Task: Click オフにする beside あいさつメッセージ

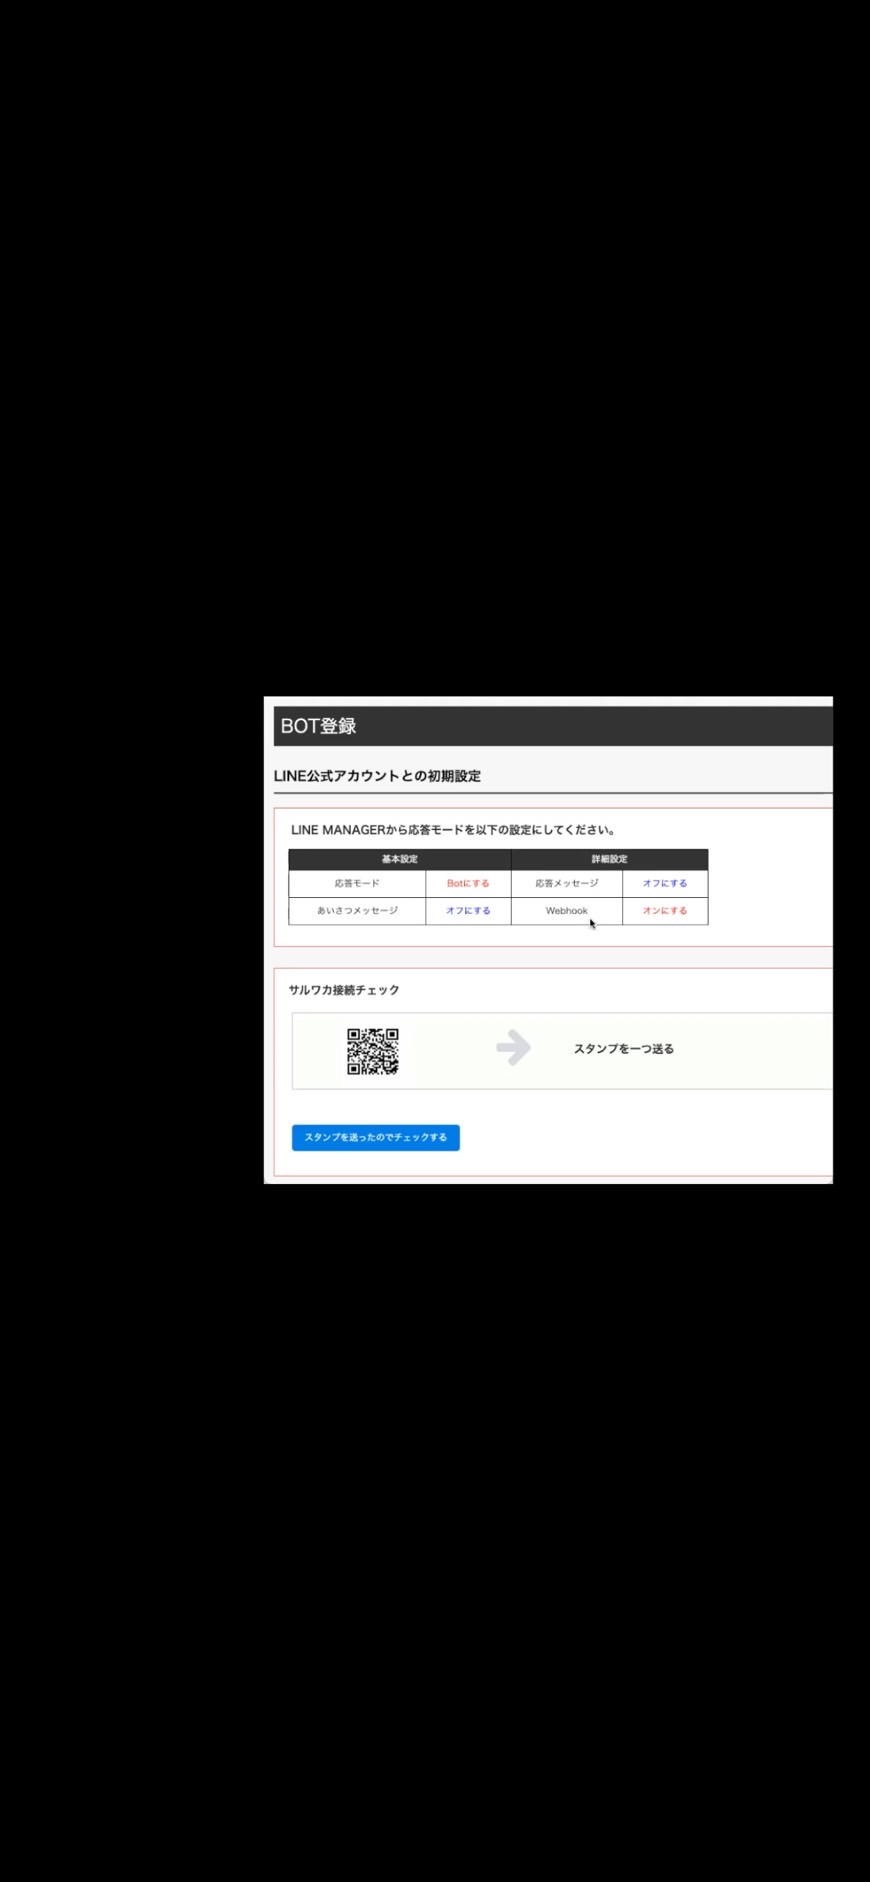Action: (468, 911)
